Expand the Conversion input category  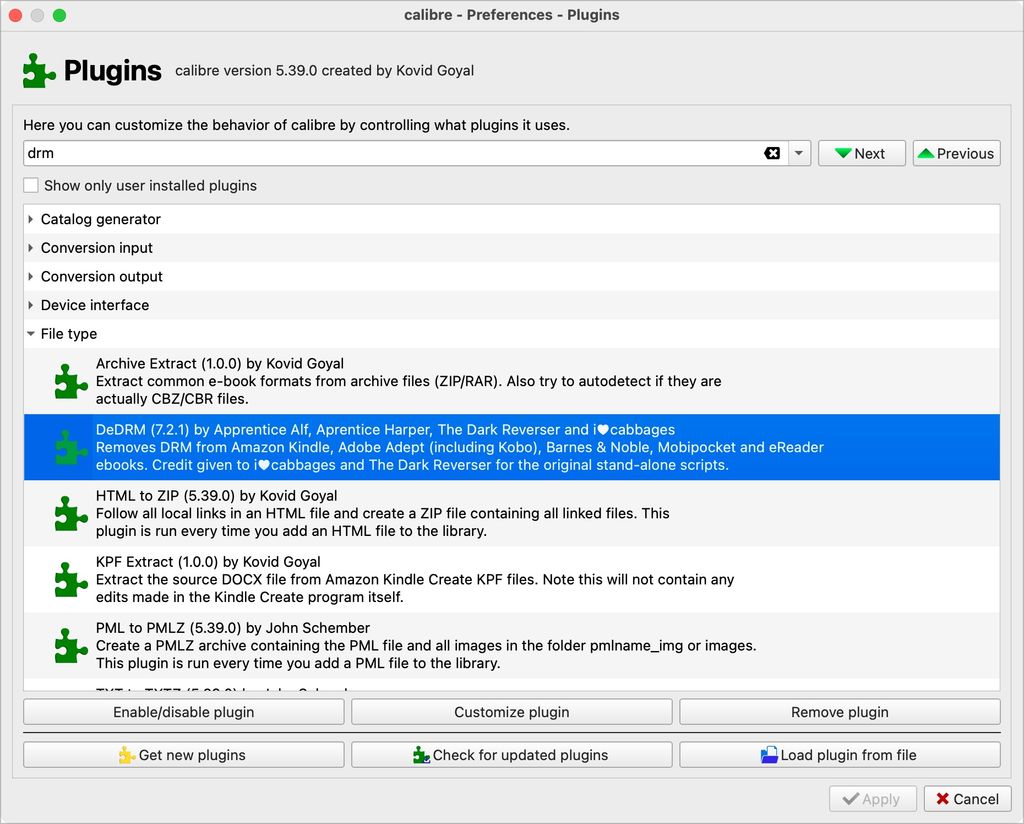(31, 248)
